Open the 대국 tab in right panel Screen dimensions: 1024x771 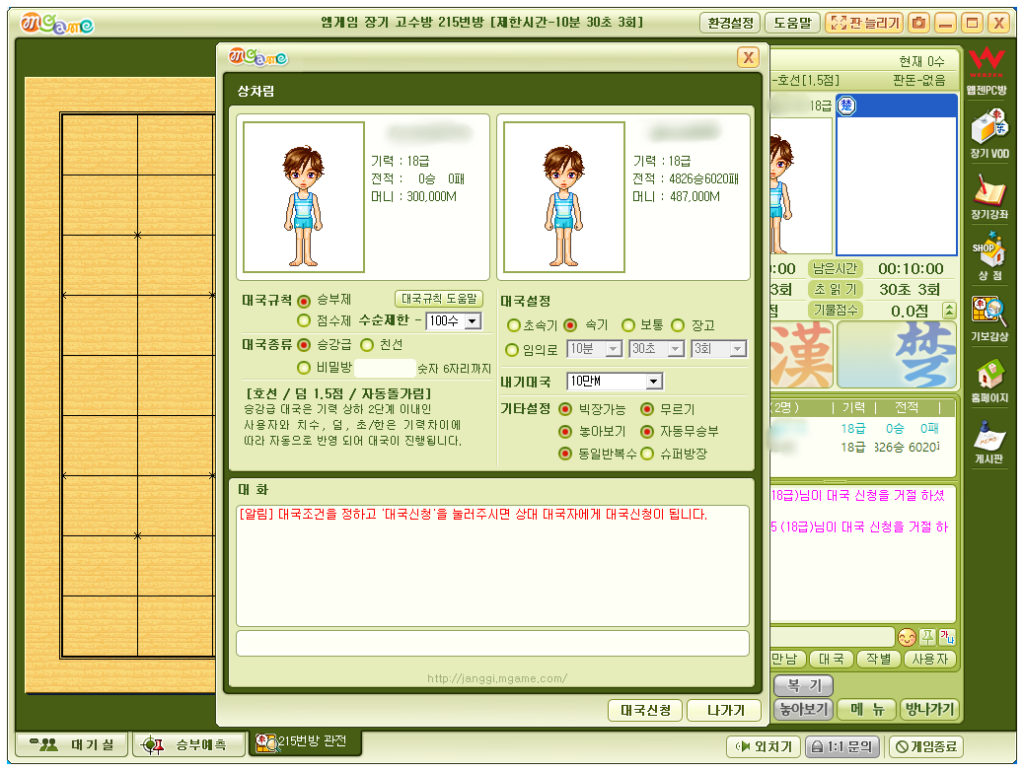click(x=831, y=659)
